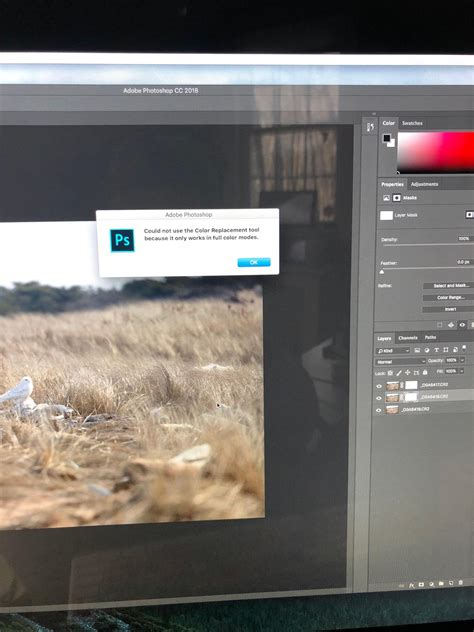Open the Opacity slider dropdown arrow
Screen dimensions: 474x632
click(x=462, y=360)
